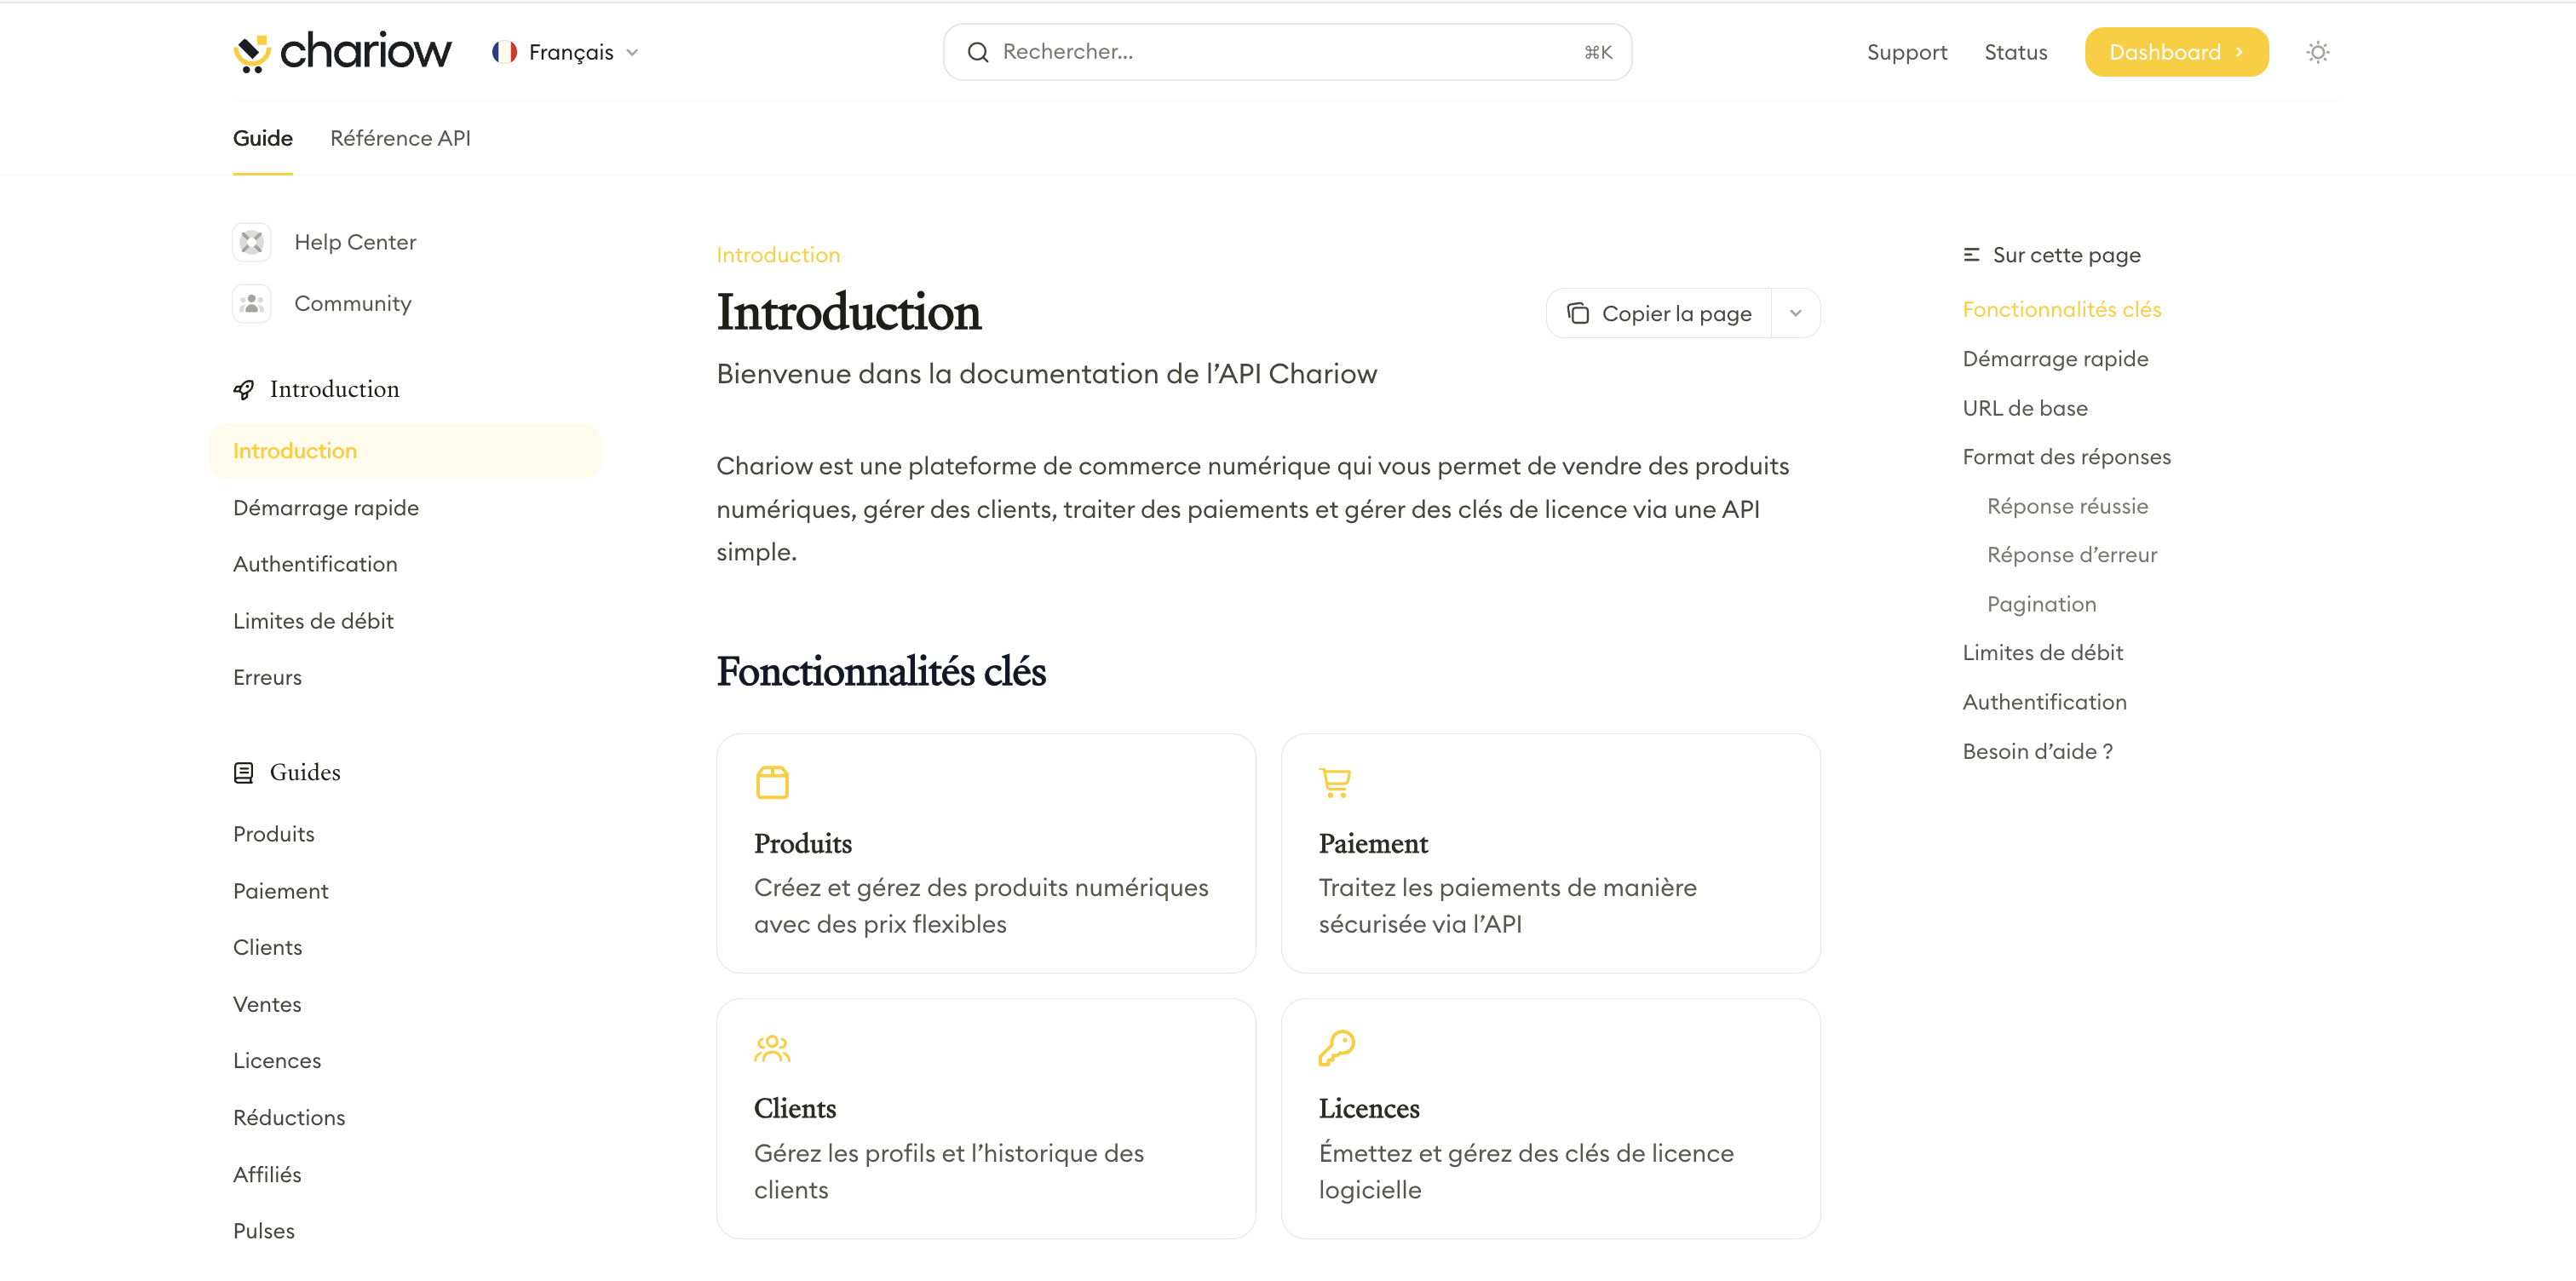This screenshot has width=2576, height=1281.
Task: Select the Guide tab
Action: [x=262, y=138]
